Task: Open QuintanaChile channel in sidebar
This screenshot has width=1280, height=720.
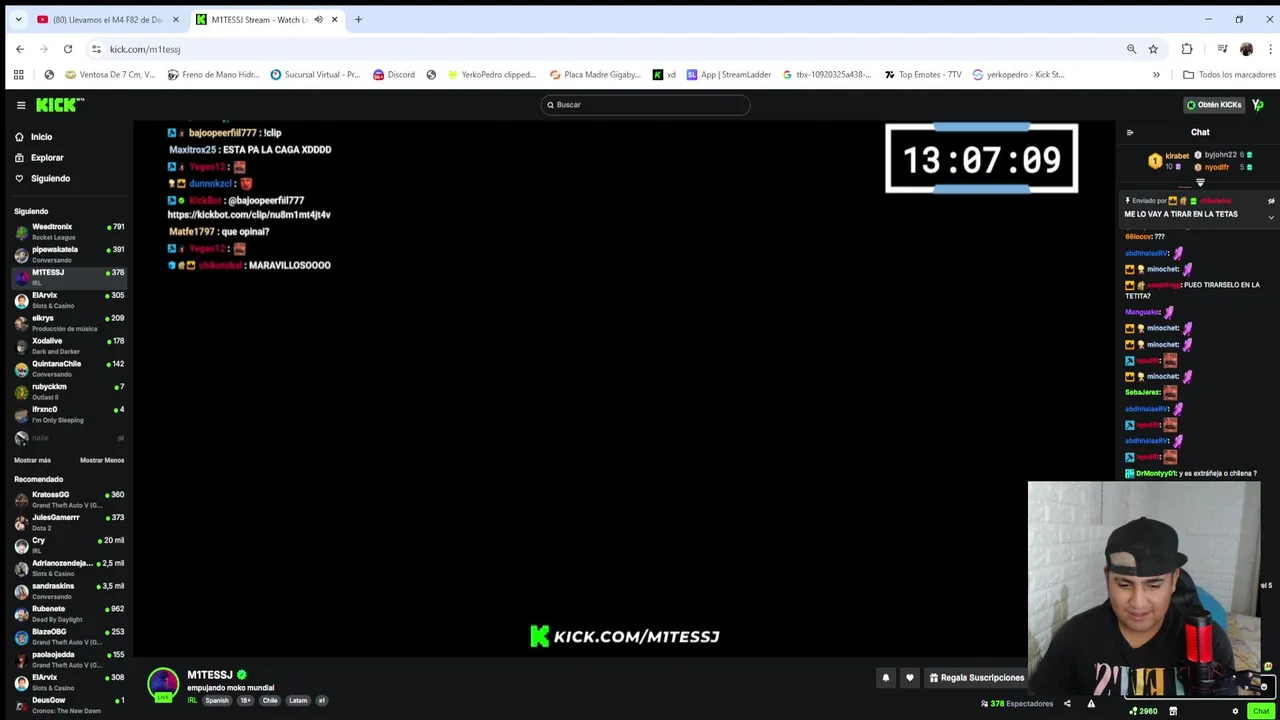Action: tap(69, 369)
